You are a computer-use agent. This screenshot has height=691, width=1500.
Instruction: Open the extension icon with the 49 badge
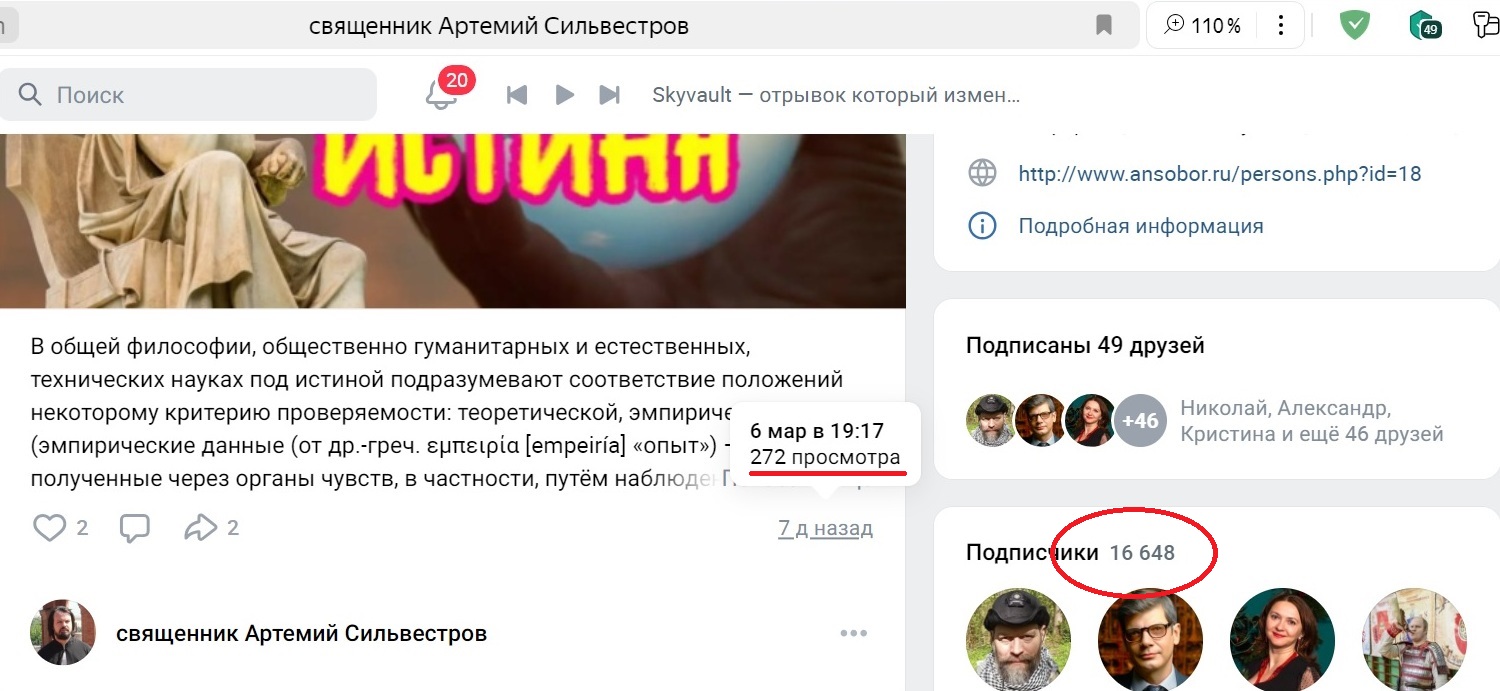coord(1423,25)
